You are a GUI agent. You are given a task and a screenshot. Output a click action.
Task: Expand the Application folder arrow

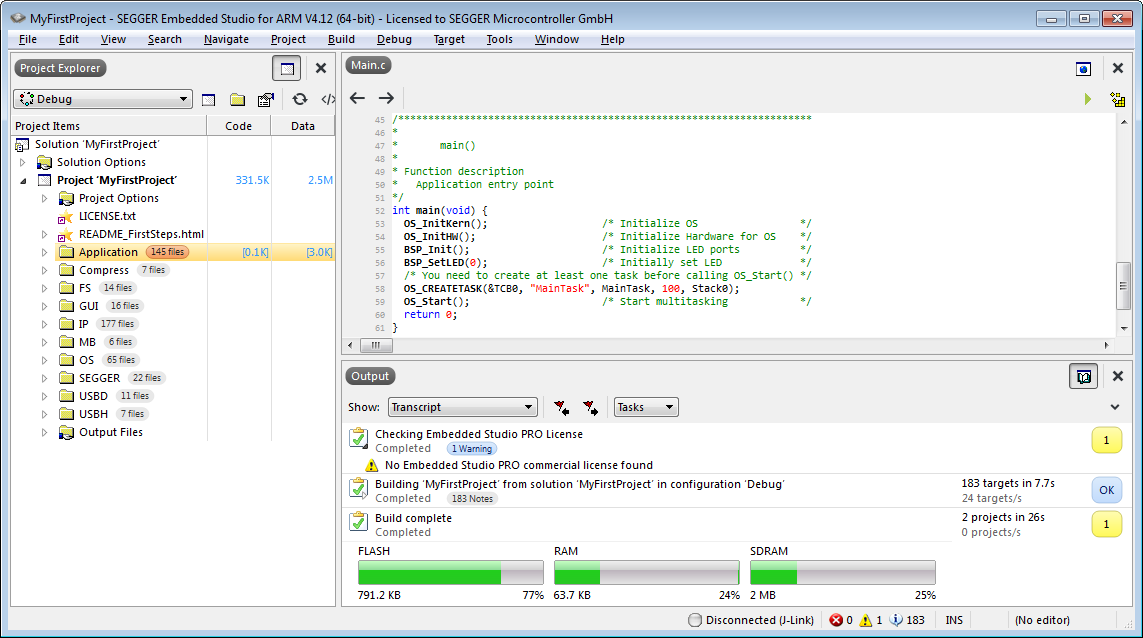click(x=44, y=252)
